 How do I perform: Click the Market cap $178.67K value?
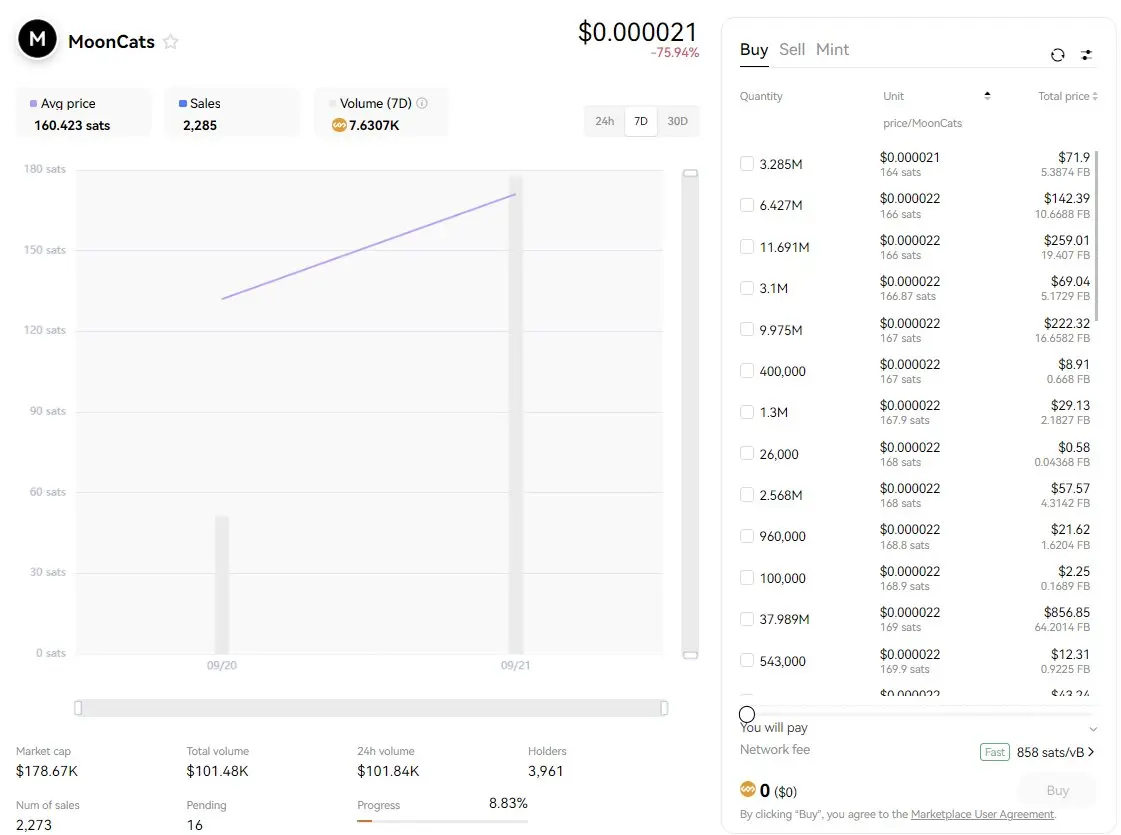(x=46, y=771)
